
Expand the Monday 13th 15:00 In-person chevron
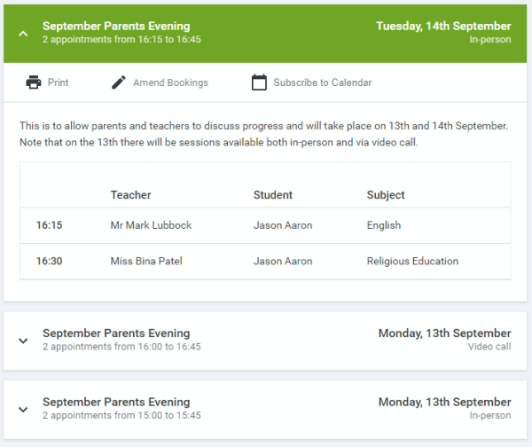(x=23, y=409)
